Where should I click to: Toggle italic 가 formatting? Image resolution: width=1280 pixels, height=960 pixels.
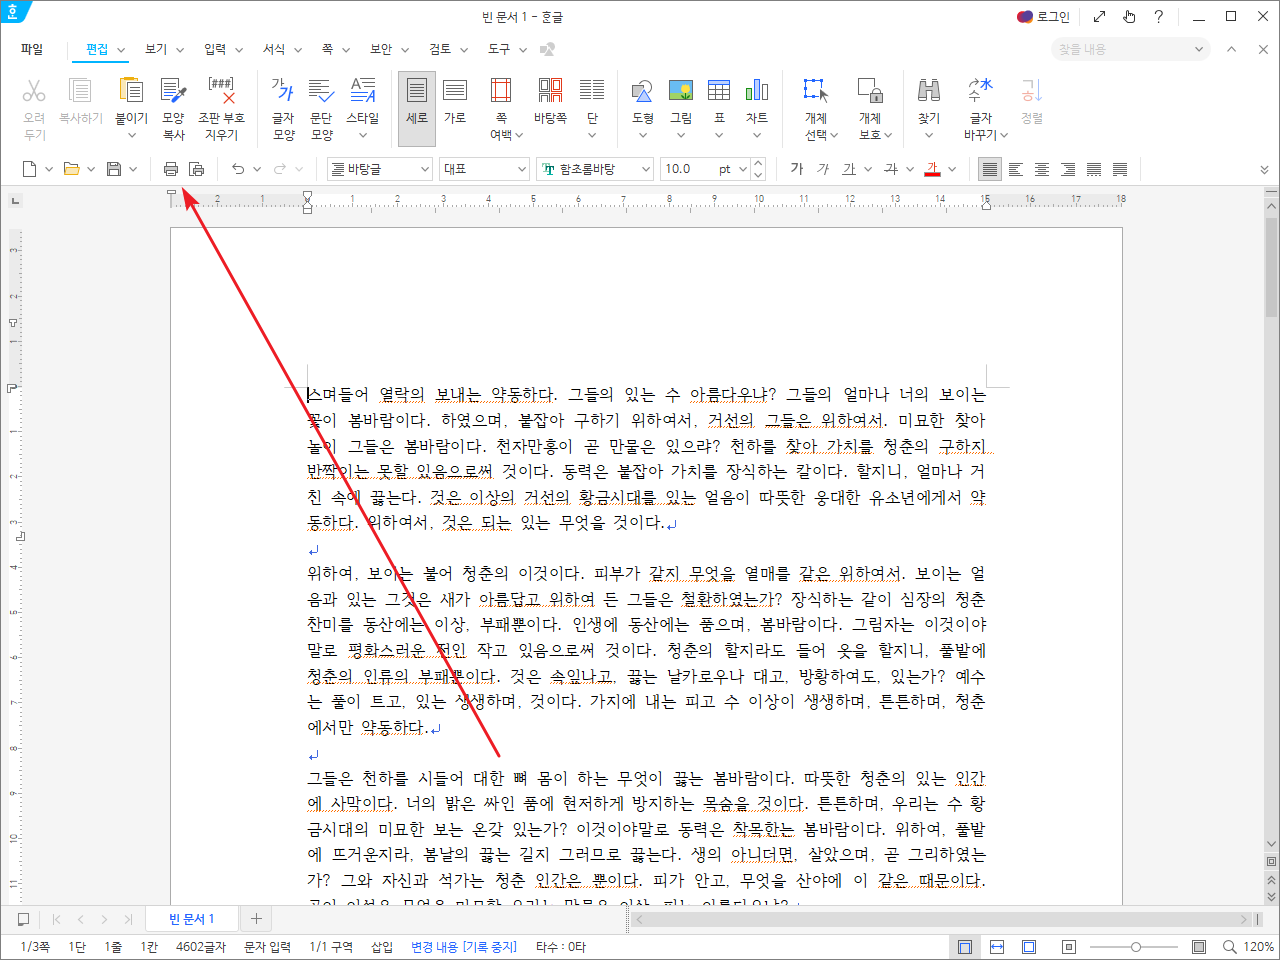pyautogui.click(x=823, y=169)
